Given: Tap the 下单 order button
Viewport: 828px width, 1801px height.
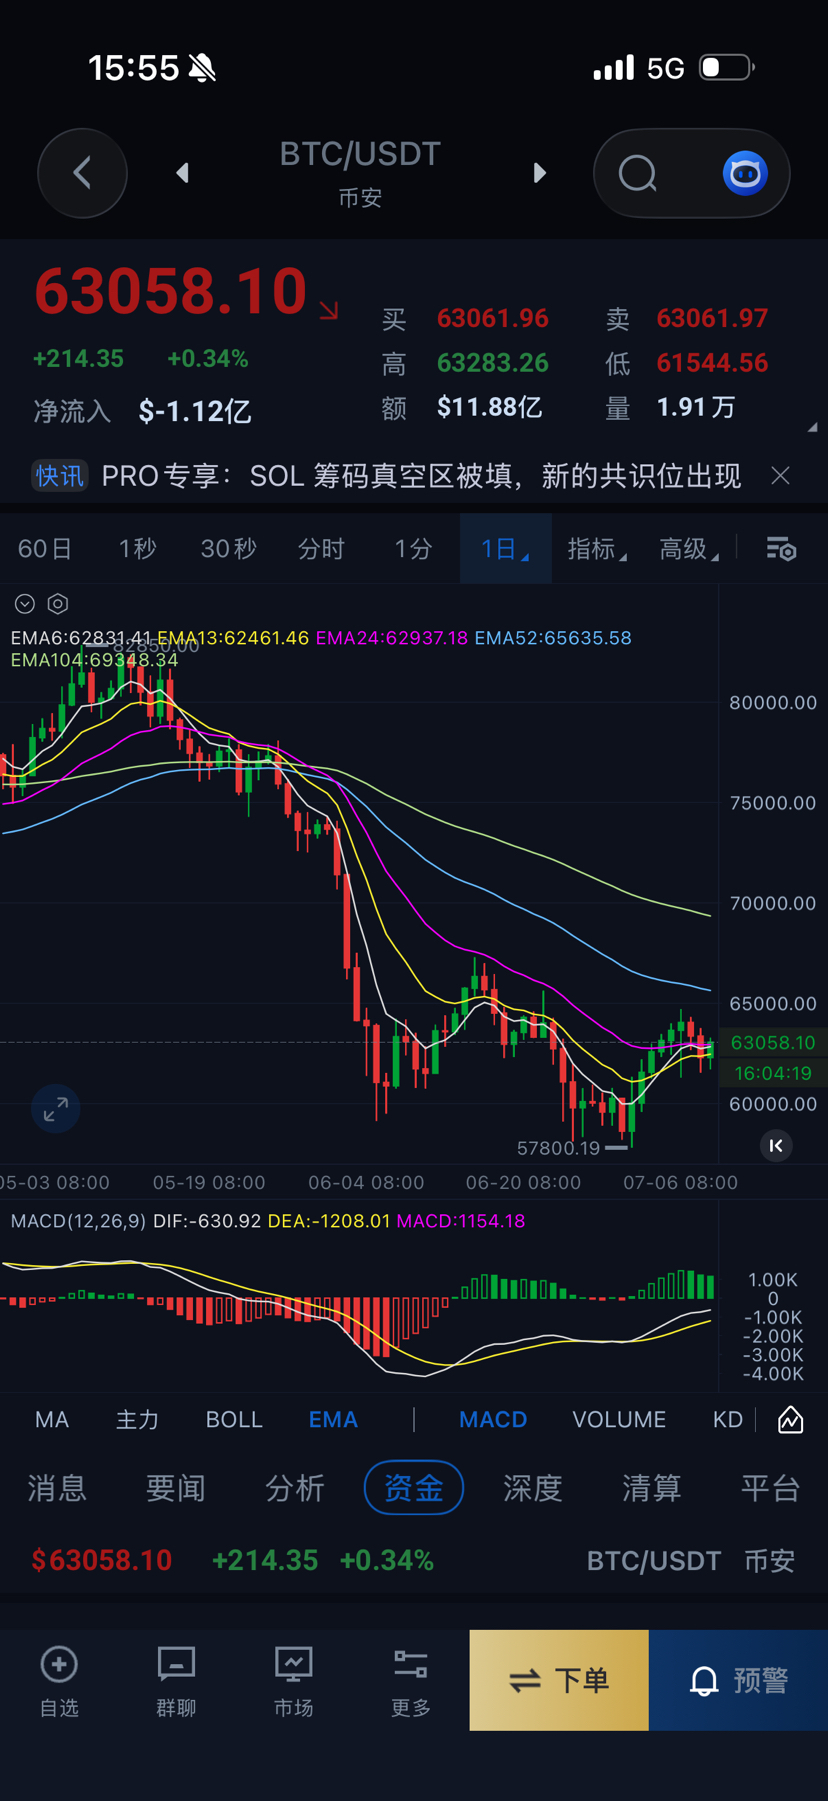Looking at the screenshot, I should tap(559, 1680).
